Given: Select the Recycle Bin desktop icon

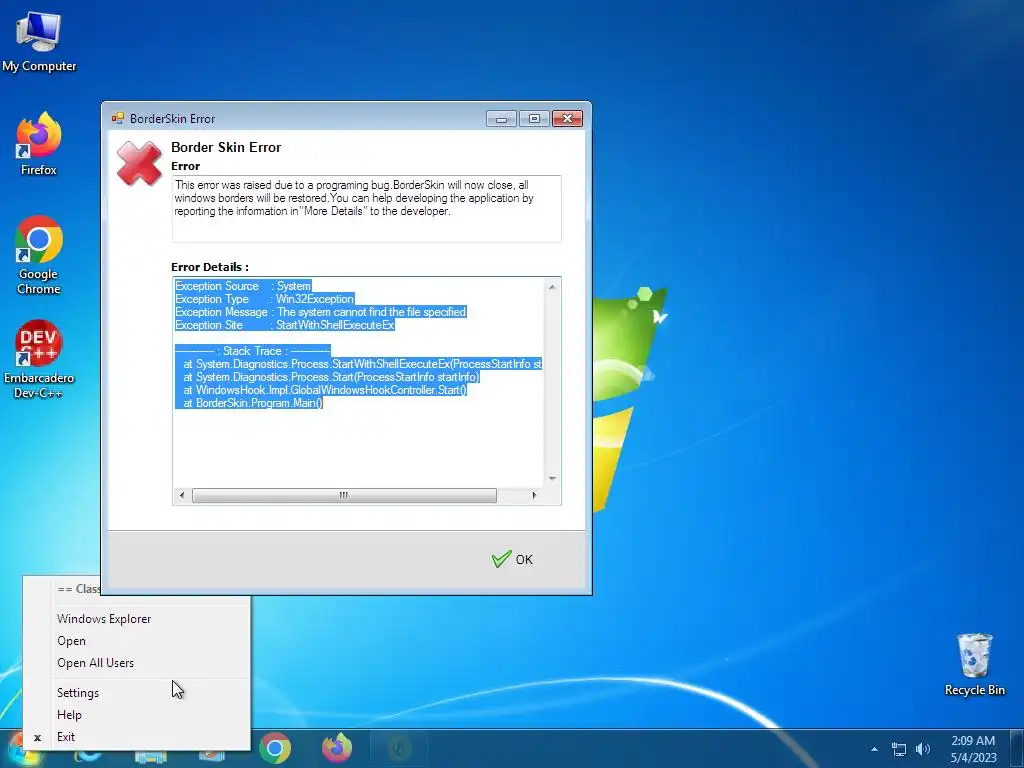Looking at the screenshot, I should [974, 664].
